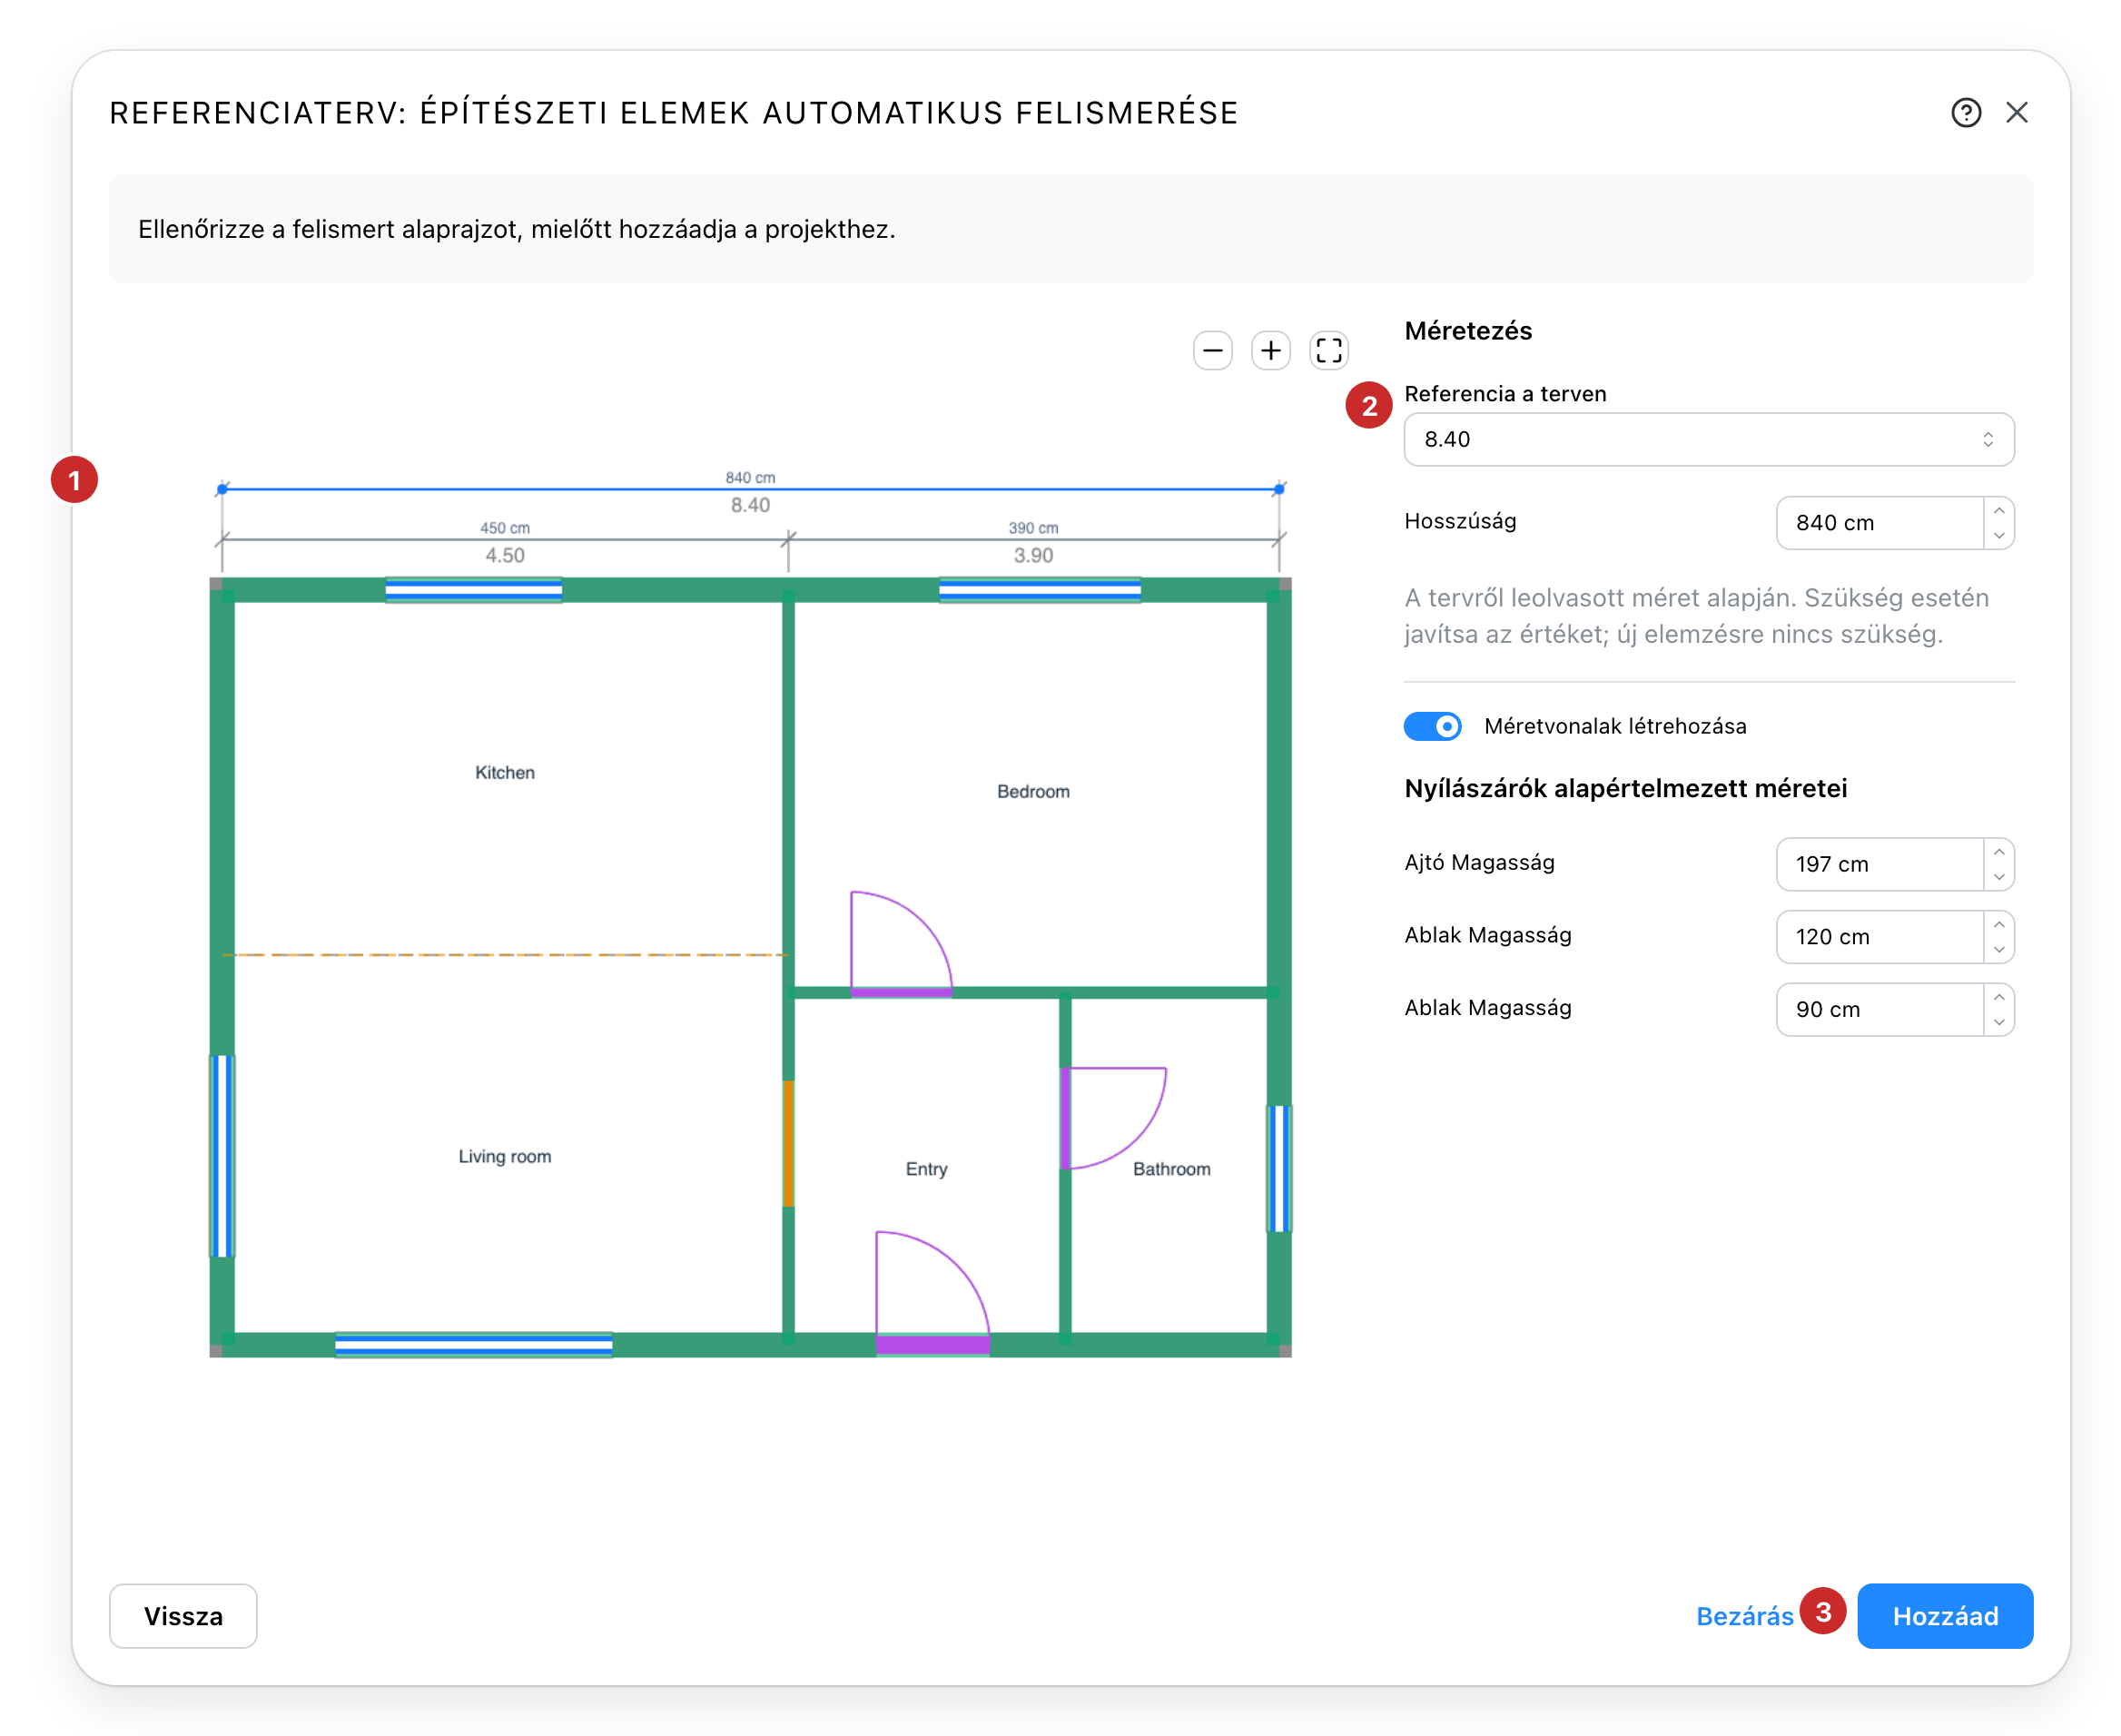Increase the 90 cm Ablak Magasság stepper
The height and width of the screenshot is (1736, 2121).
pyautogui.click(x=1998, y=998)
